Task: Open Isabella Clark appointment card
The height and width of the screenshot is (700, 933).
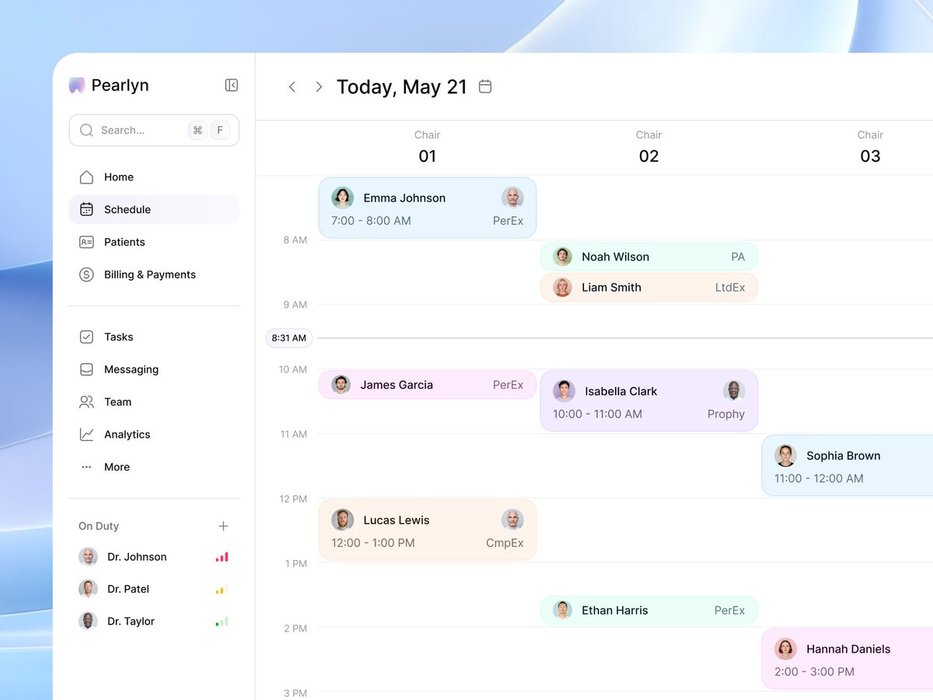Action: (649, 401)
